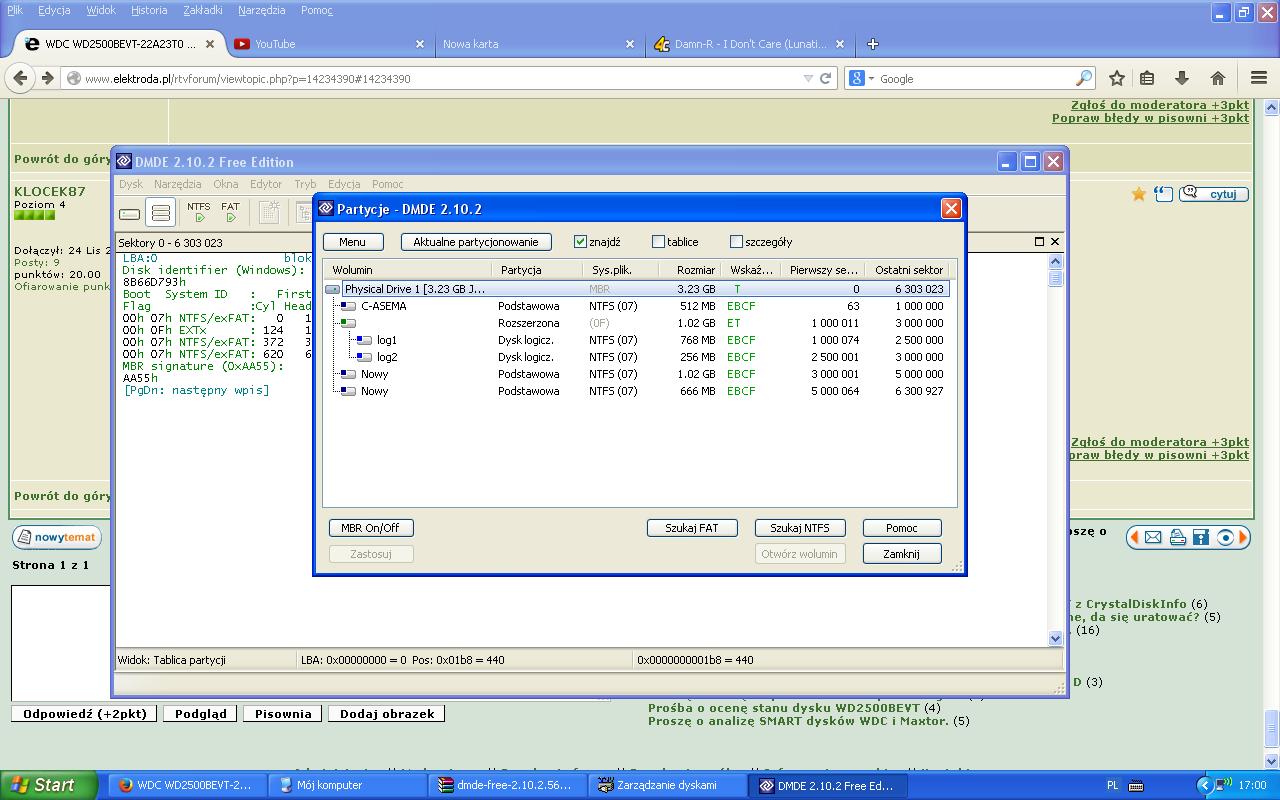Select the C-ASEMA partition row
Image resolution: width=1280 pixels, height=800 pixels.
coord(635,306)
